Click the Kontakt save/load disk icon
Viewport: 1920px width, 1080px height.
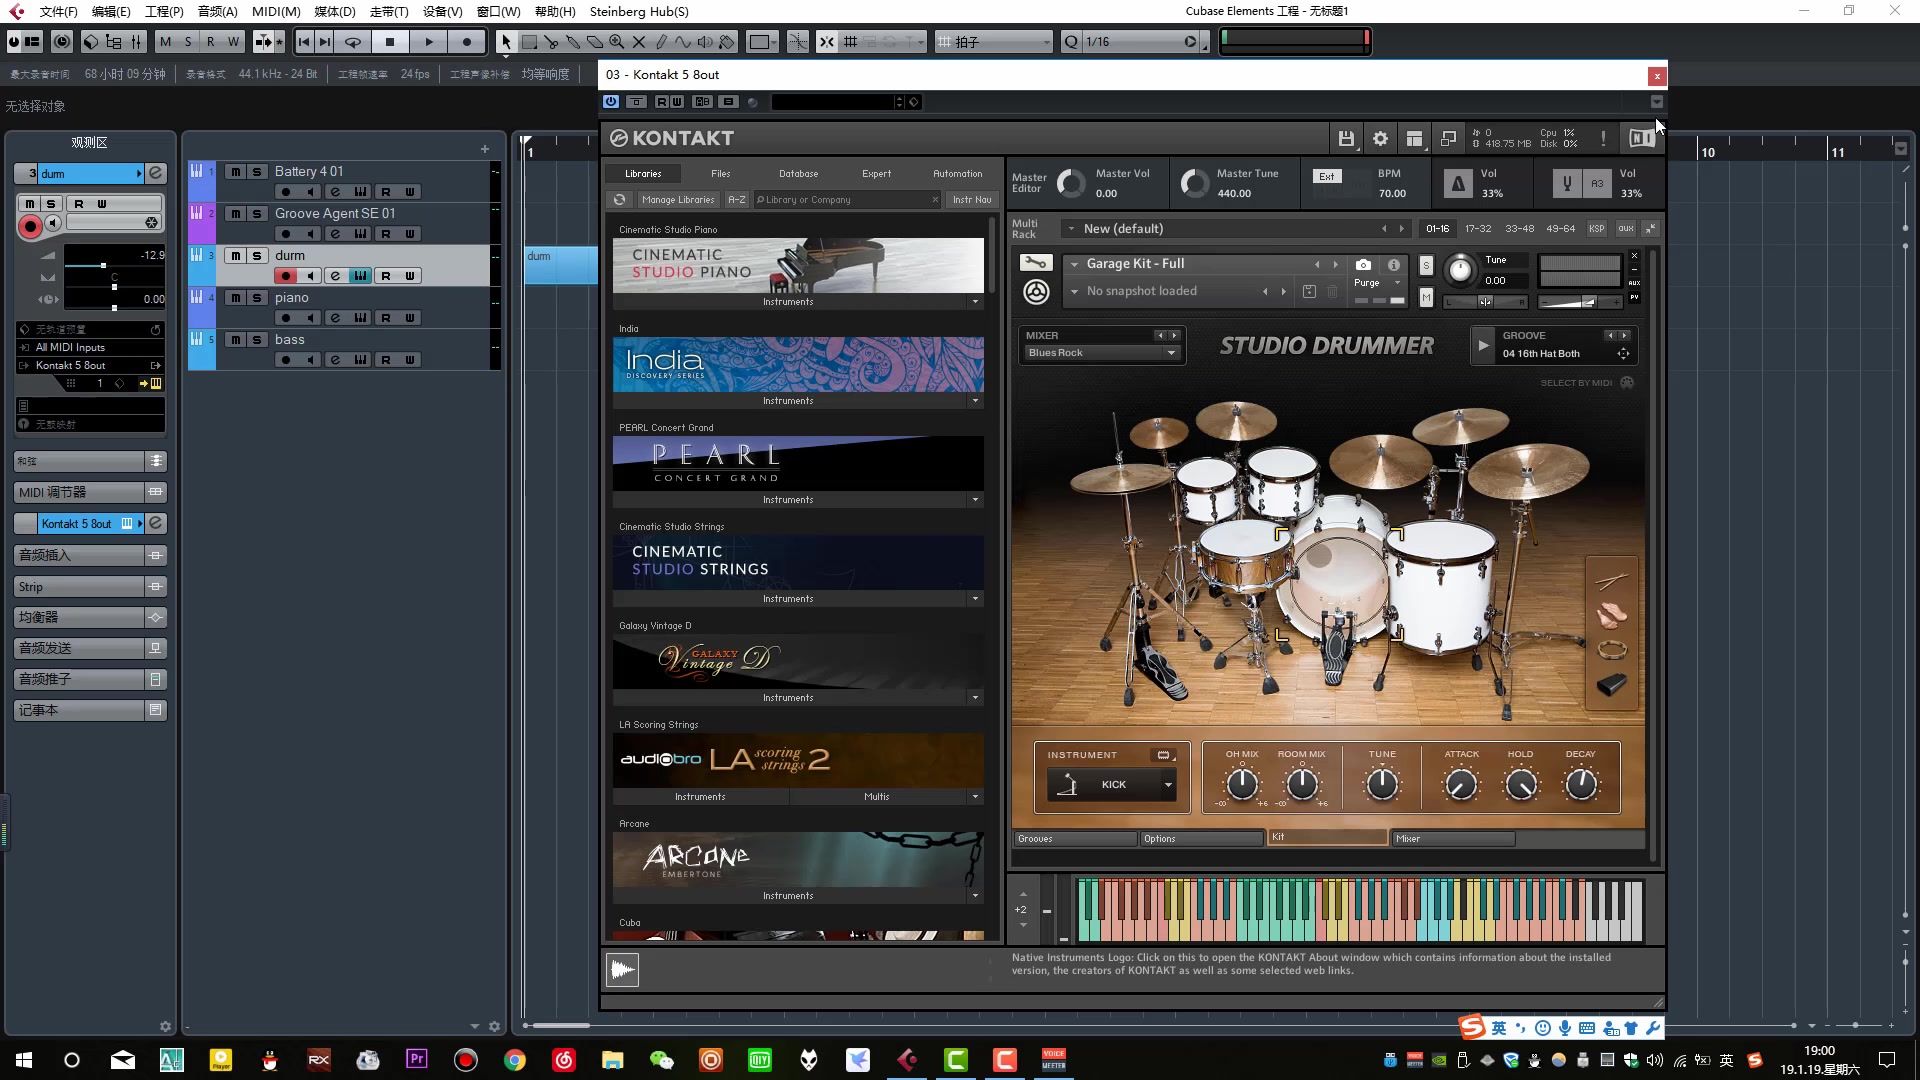(1346, 139)
